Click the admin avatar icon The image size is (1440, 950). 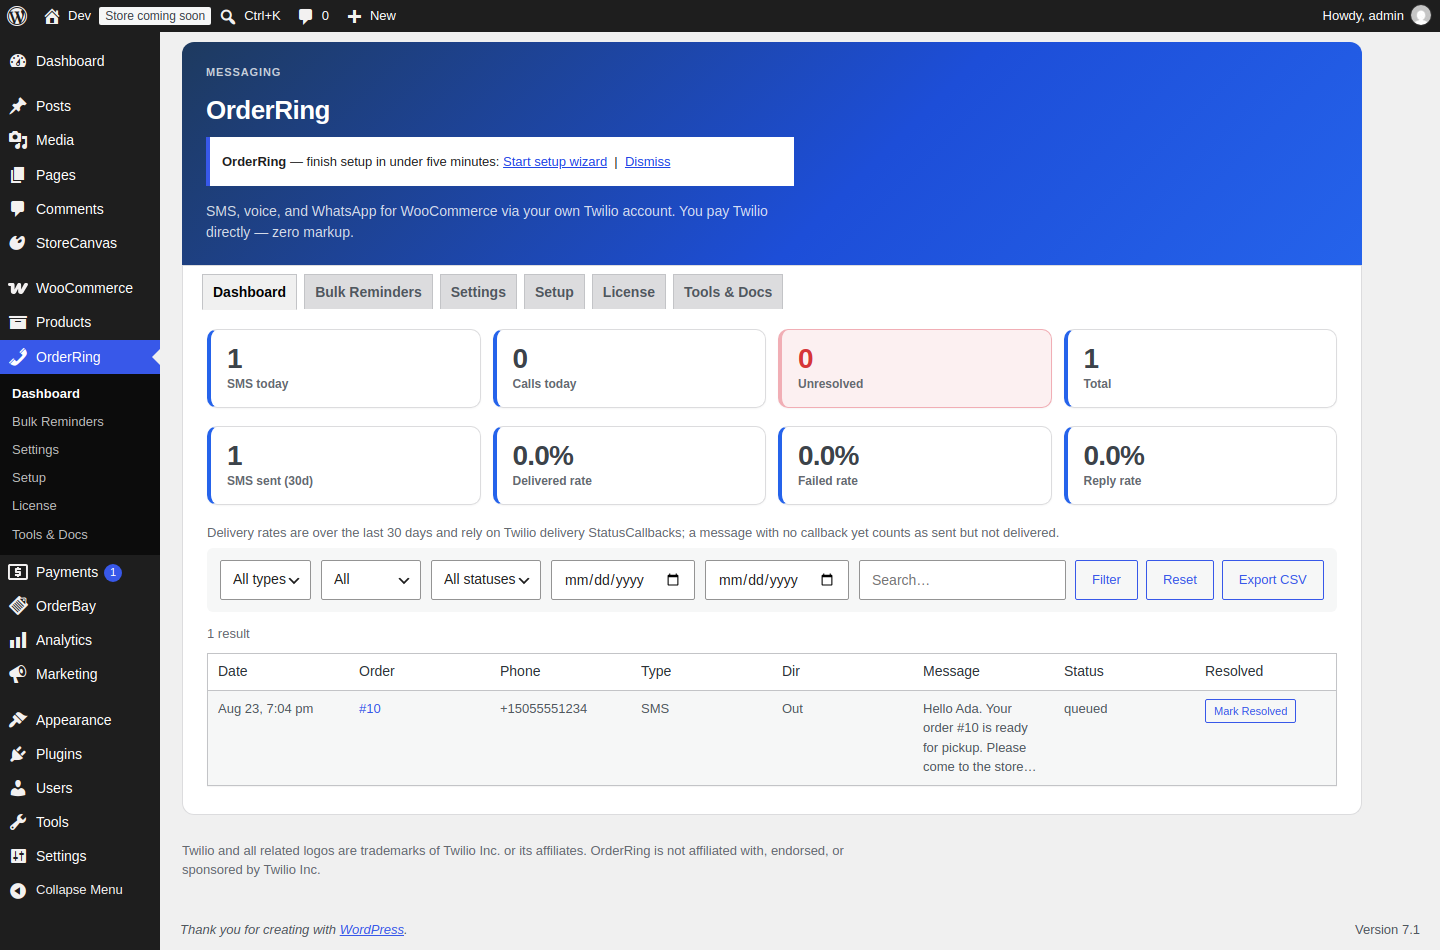[1421, 15]
